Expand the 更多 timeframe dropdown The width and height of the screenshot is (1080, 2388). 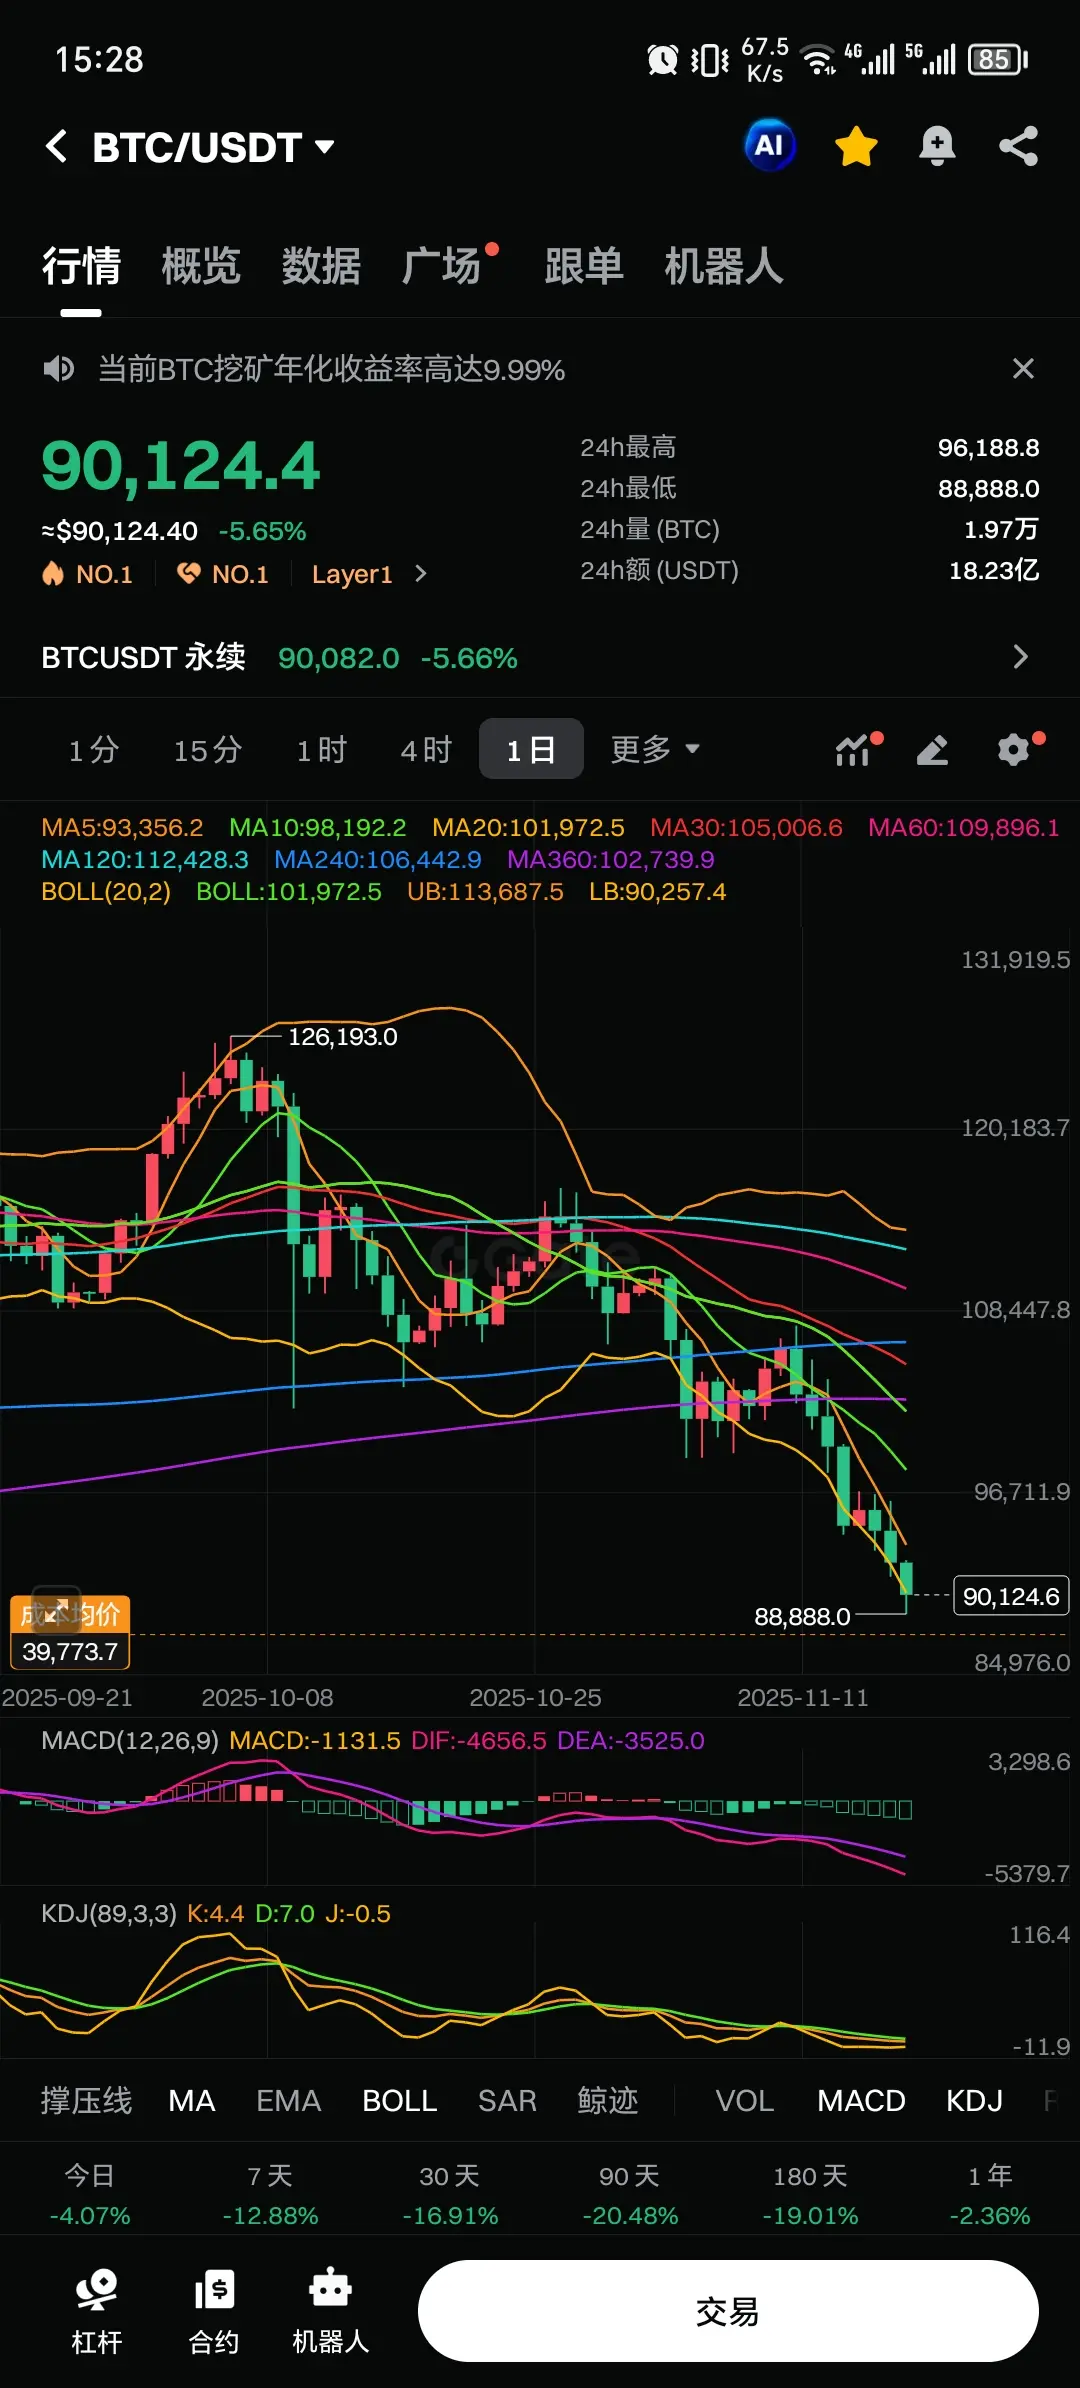click(655, 749)
